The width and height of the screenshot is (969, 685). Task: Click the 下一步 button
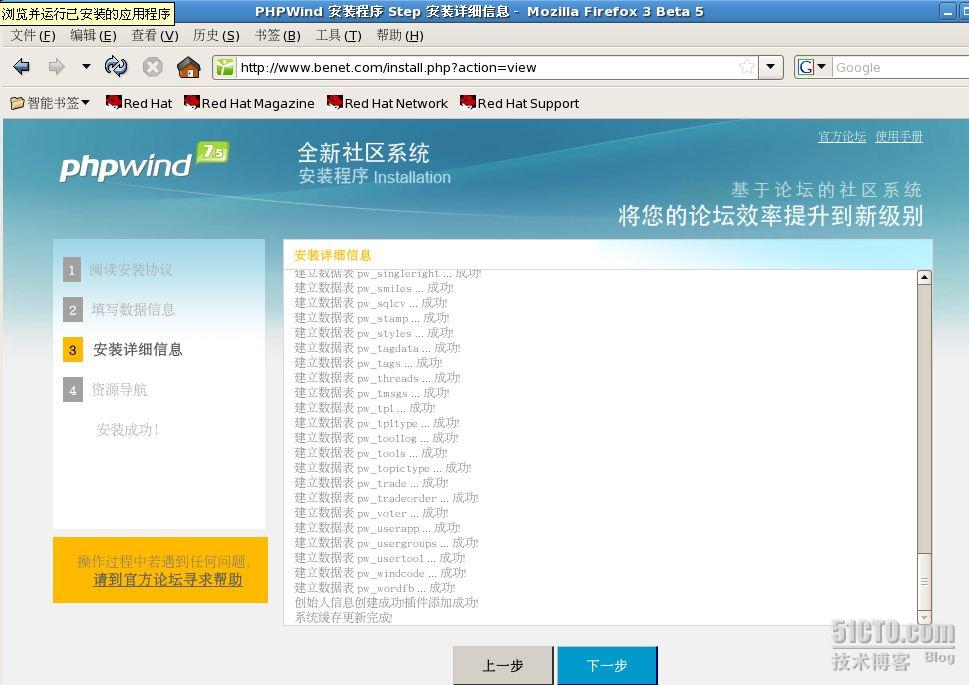(607, 665)
